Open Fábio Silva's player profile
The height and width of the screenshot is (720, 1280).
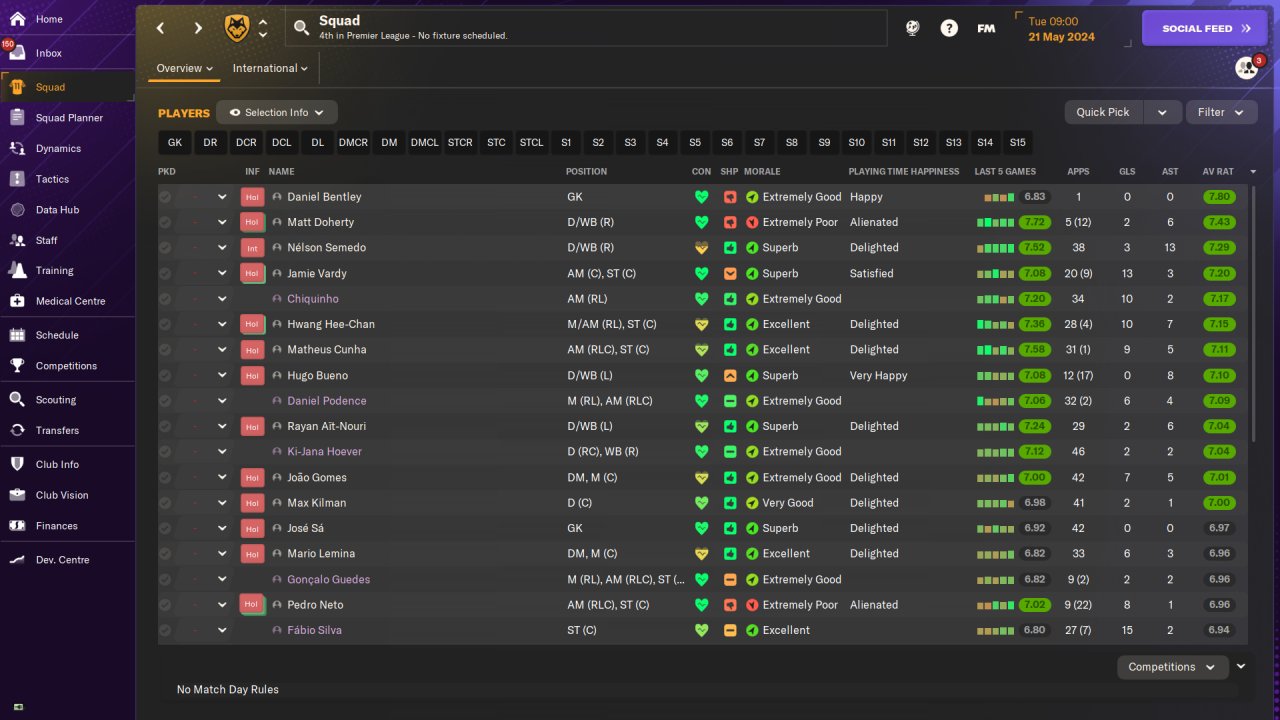pyautogui.click(x=314, y=630)
